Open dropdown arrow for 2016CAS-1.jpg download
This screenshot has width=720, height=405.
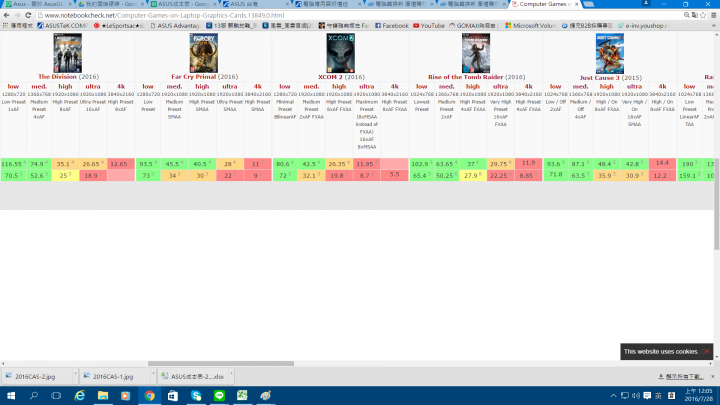tap(153, 375)
